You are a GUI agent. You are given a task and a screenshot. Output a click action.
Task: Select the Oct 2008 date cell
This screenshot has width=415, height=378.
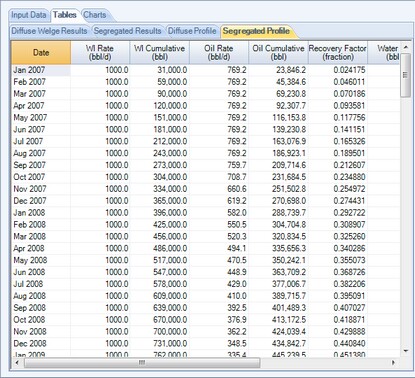pyautogui.click(x=41, y=320)
